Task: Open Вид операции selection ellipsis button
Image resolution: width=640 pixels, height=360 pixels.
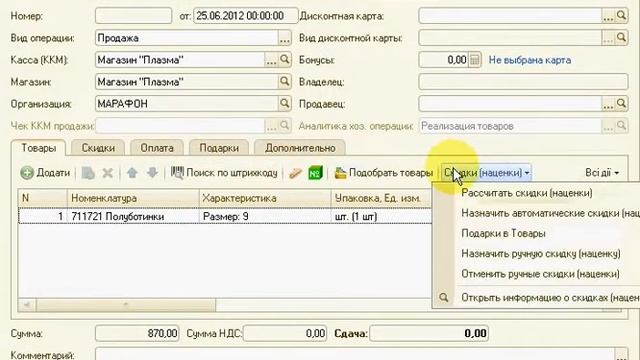Action: point(284,38)
